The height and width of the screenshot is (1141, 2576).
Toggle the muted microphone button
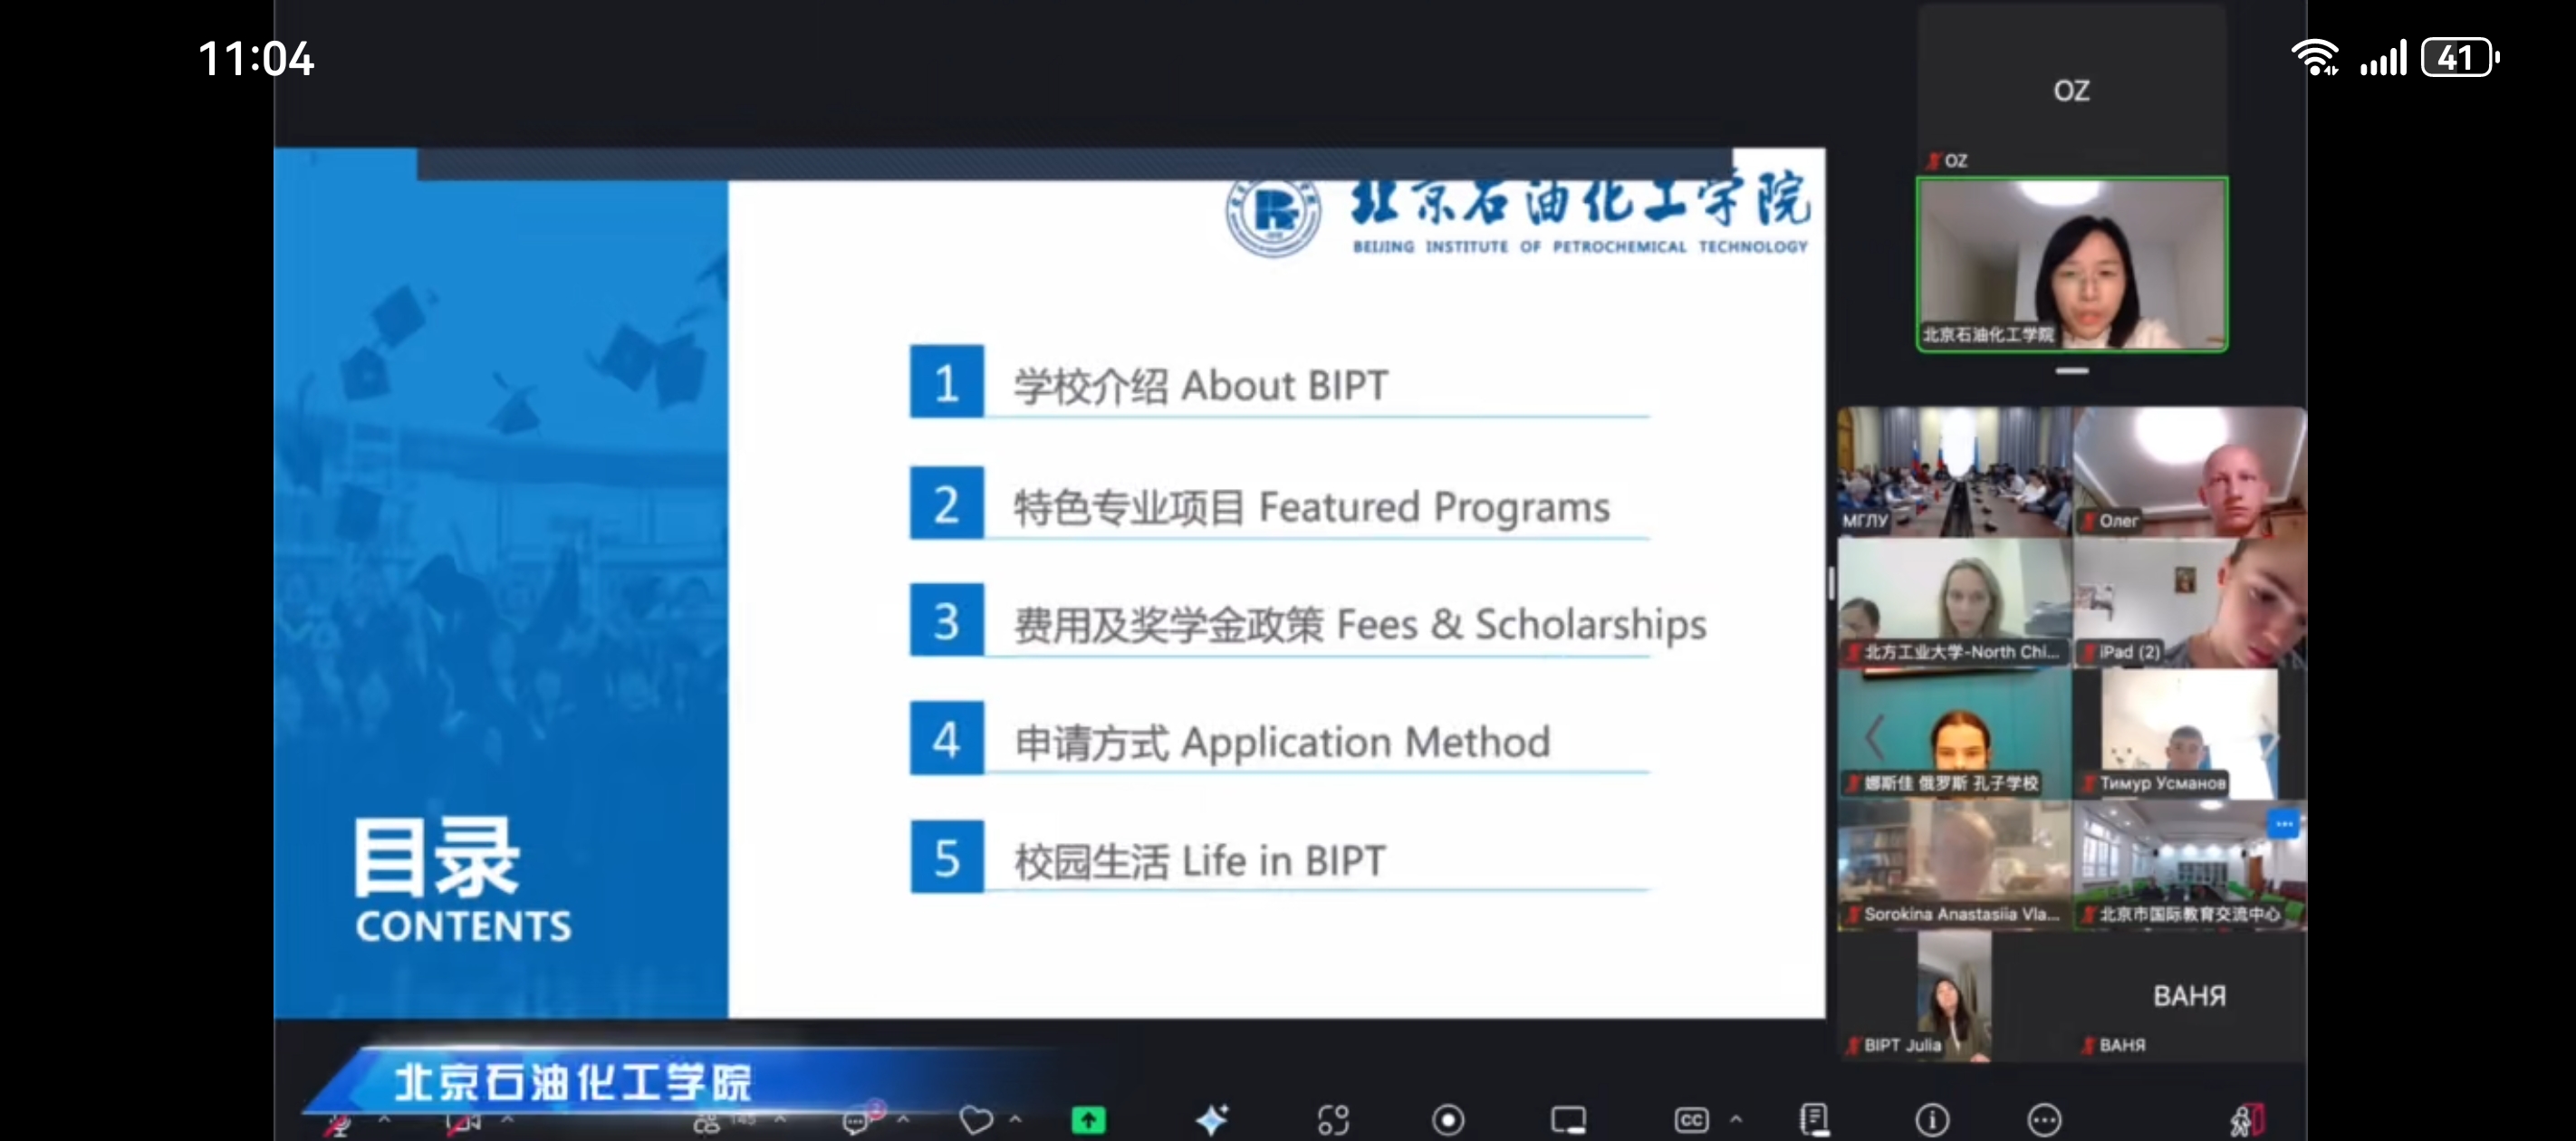tap(338, 1123)
